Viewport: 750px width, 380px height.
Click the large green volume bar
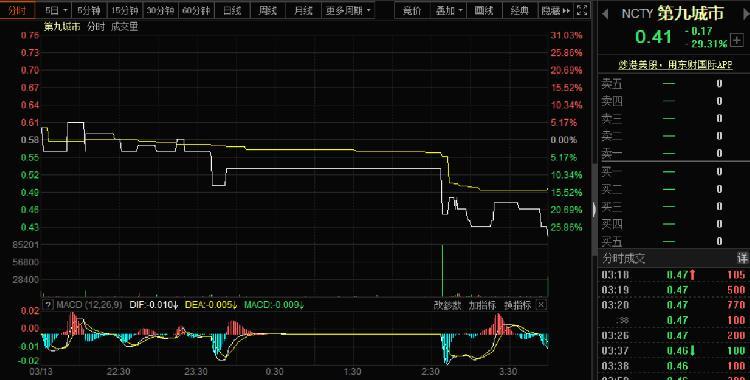click(x=442, y=271)
